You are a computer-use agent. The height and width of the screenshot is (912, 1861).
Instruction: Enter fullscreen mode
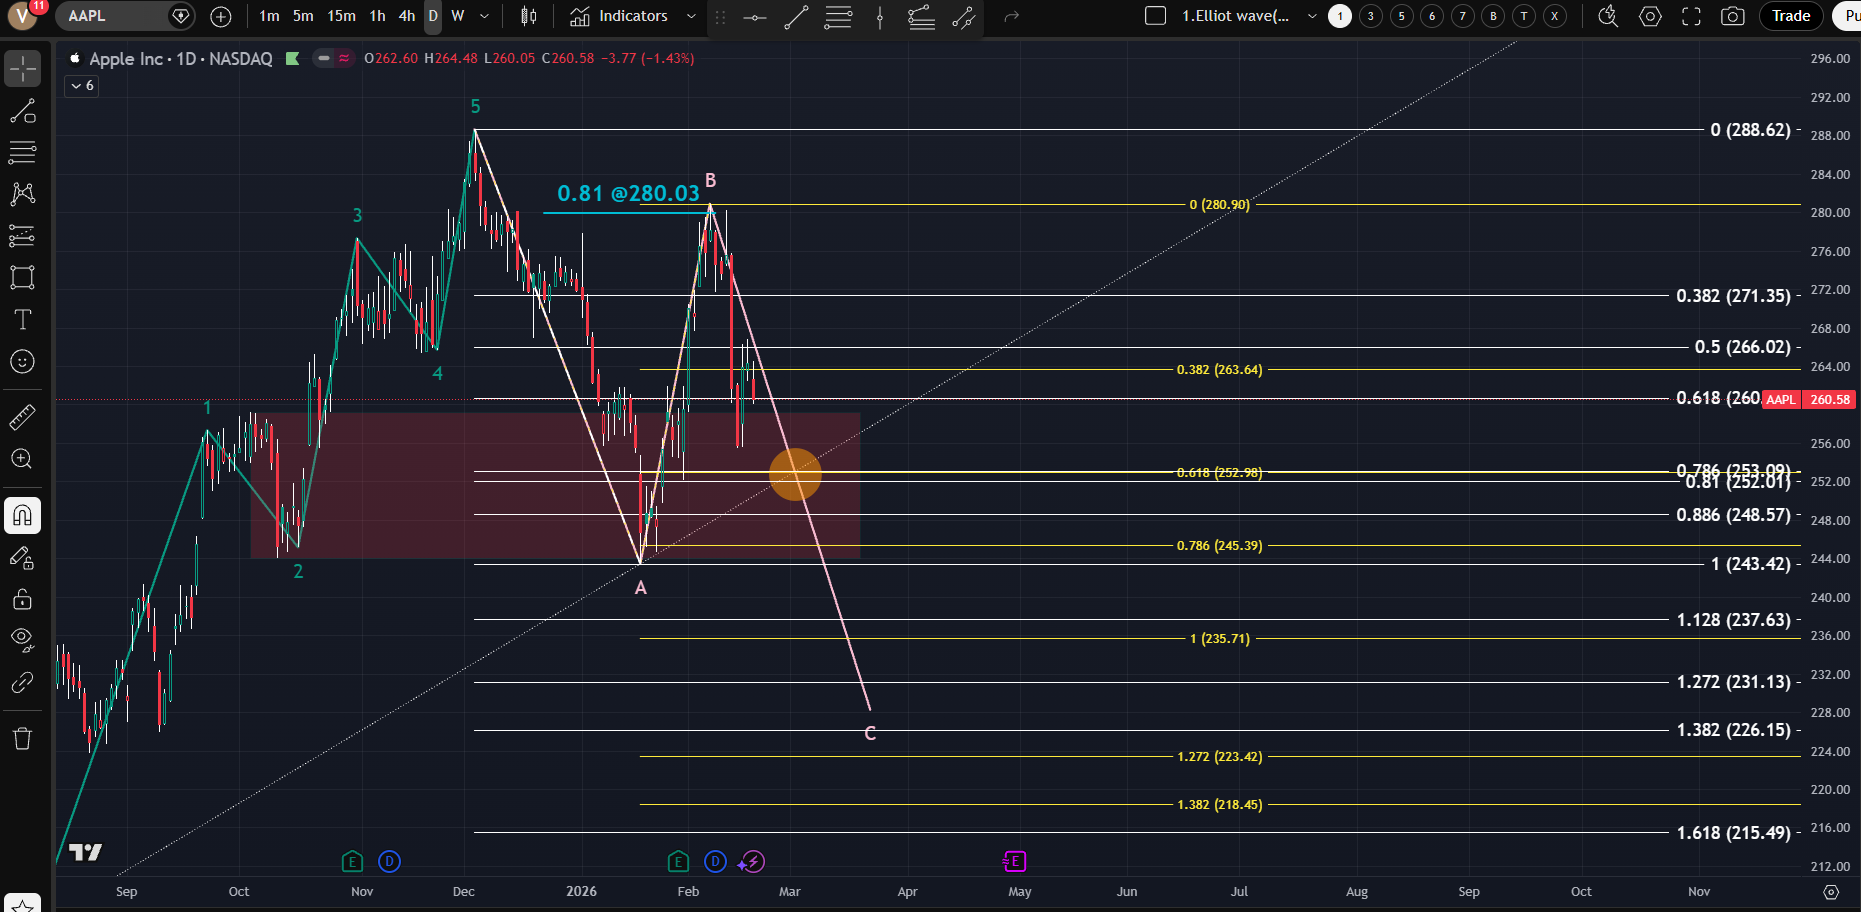[1691, 16]
